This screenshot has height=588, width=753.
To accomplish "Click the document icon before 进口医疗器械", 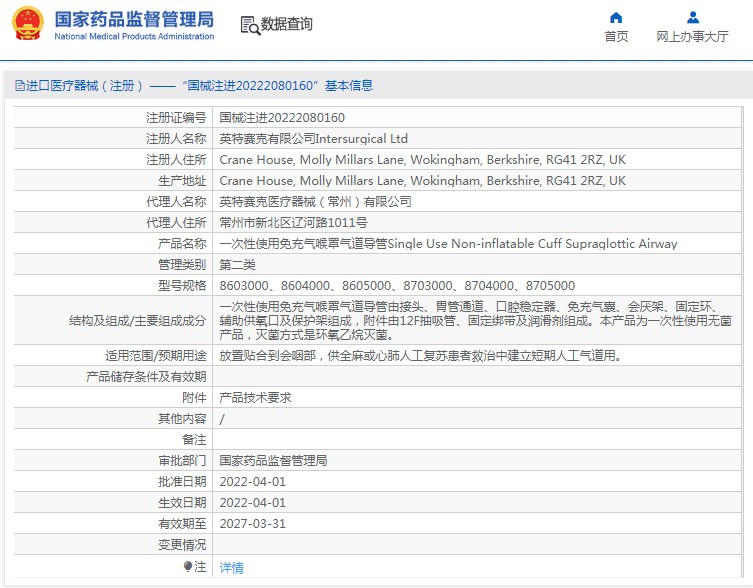I will (20, 86).
